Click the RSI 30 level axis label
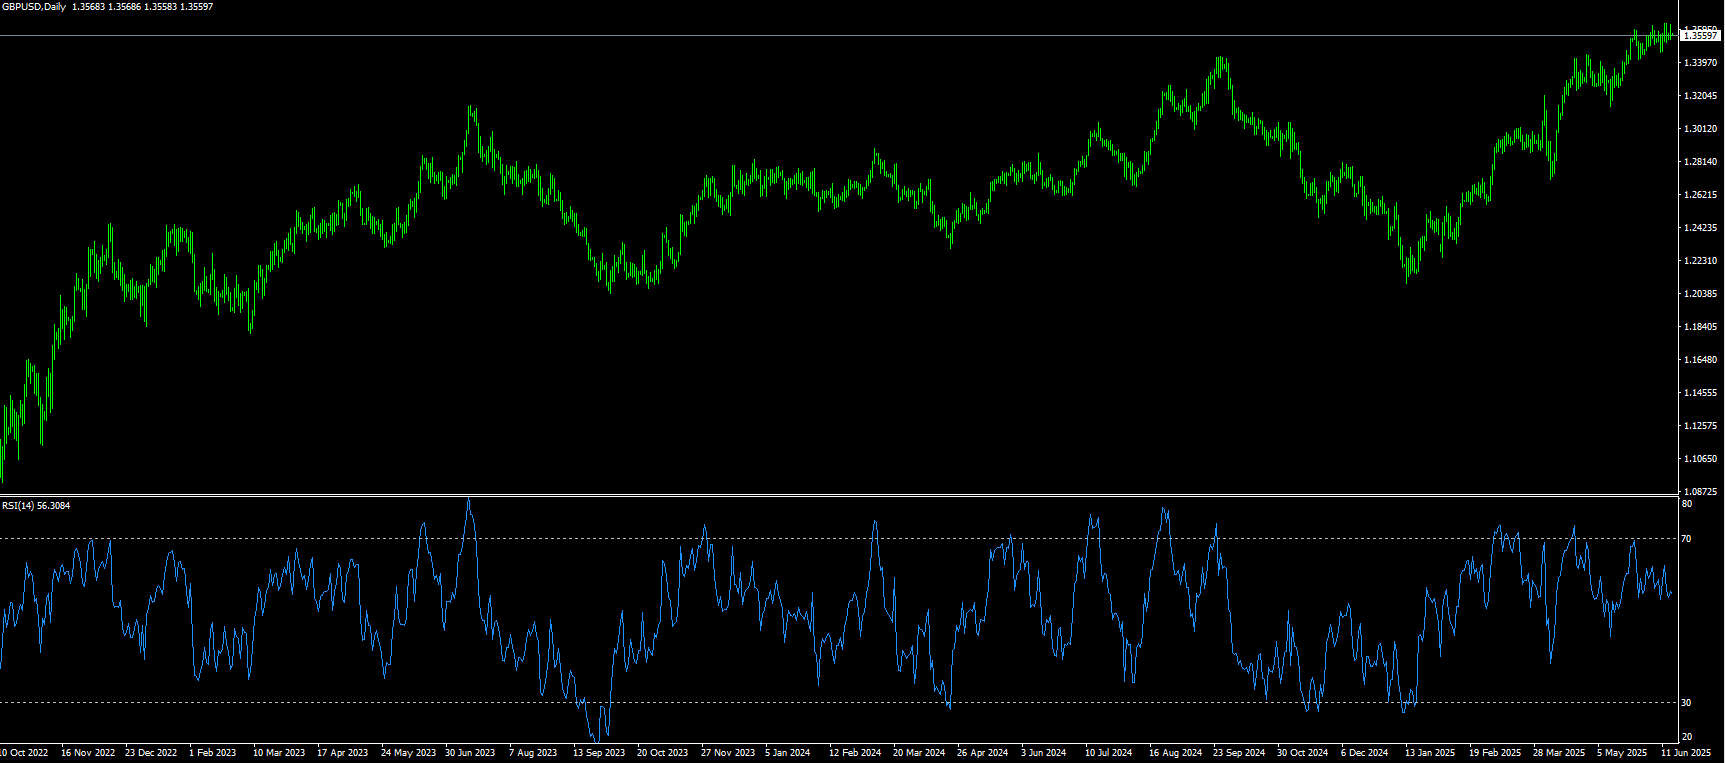The image size is (1725, 763). [x=1686, y=703]
